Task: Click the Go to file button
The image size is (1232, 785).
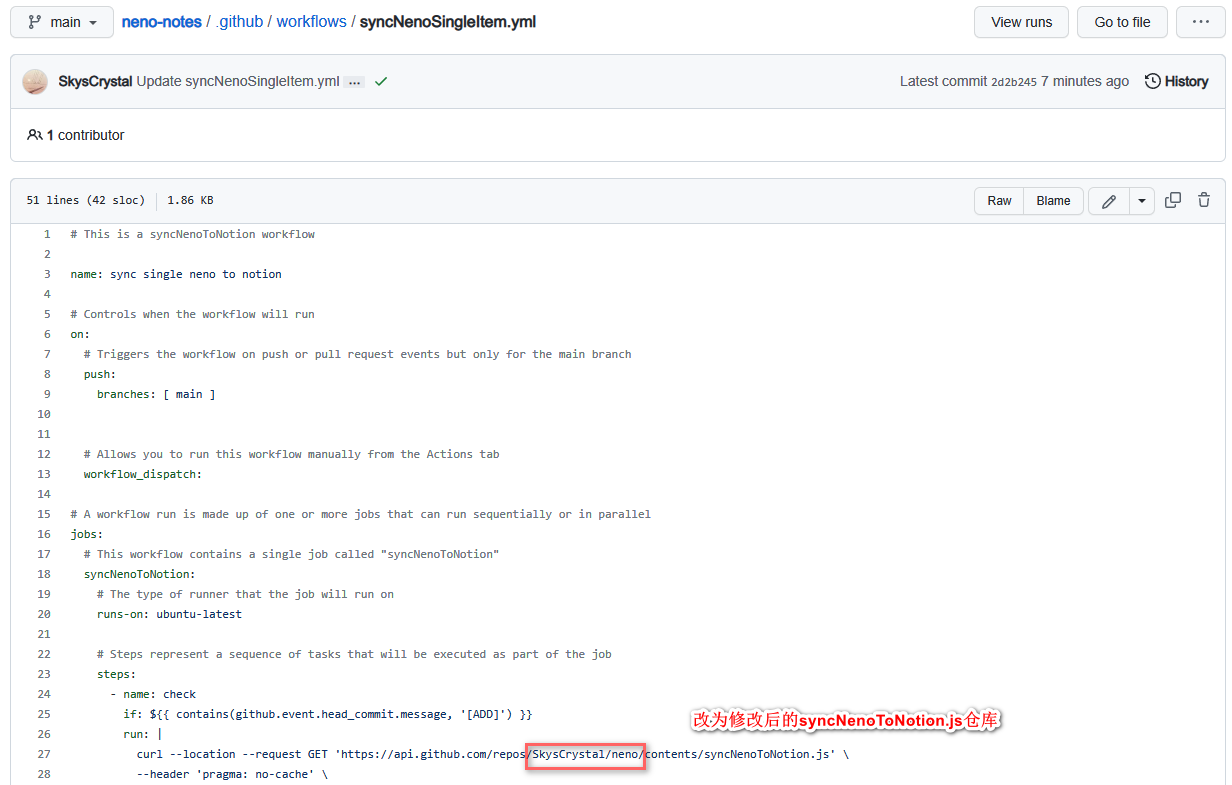Action: coord(1122,22)
